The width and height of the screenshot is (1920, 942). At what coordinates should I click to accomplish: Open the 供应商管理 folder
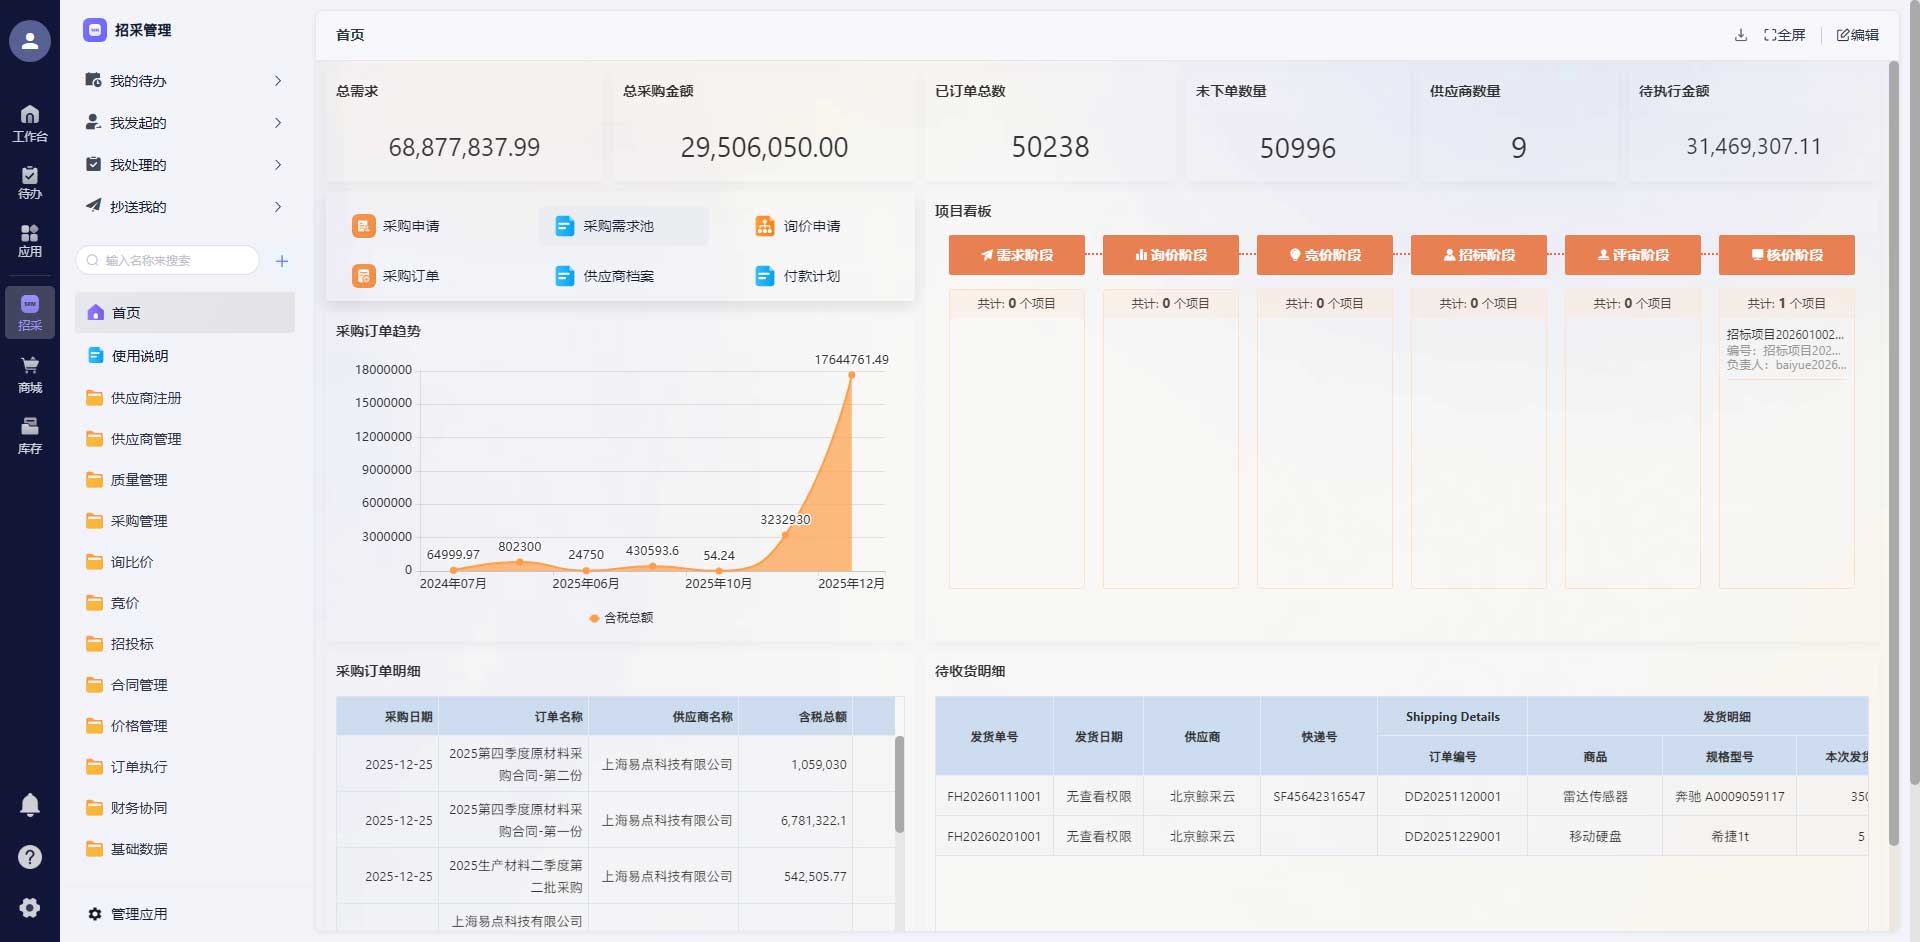185,439
